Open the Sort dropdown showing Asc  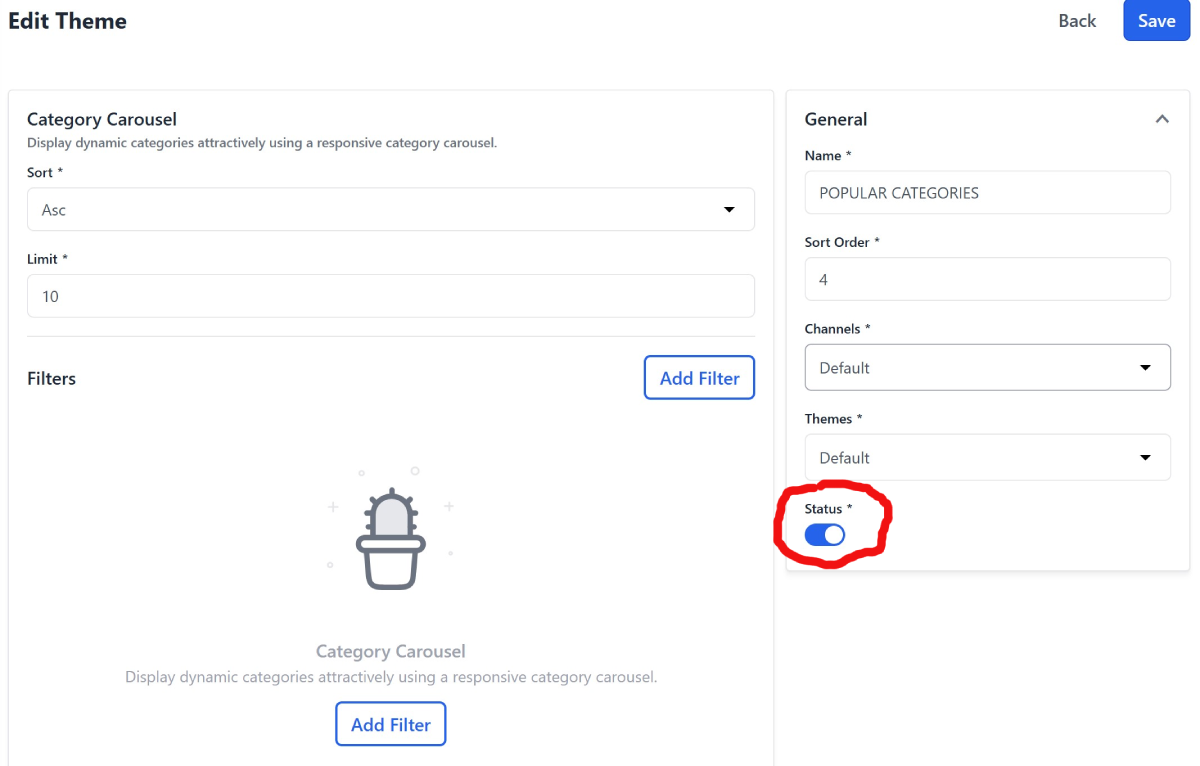point(390,210)
